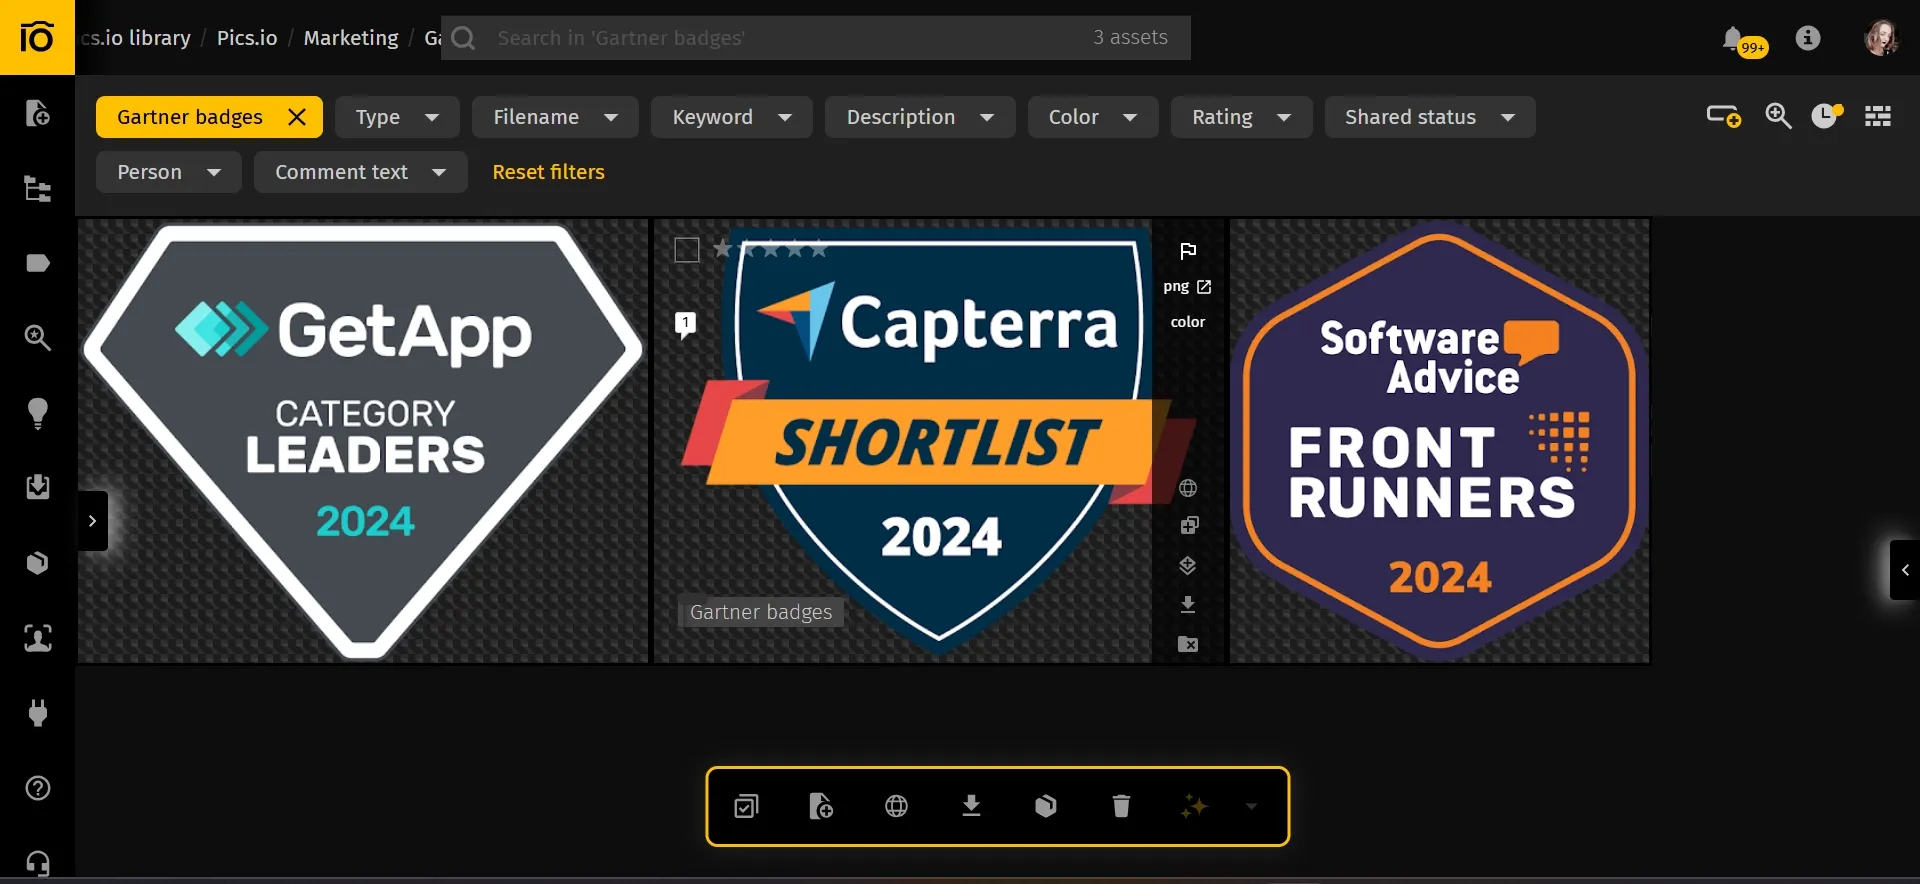Go to Marketing breadcrumb
This screenshot has height=884, width=1920.
351,38
